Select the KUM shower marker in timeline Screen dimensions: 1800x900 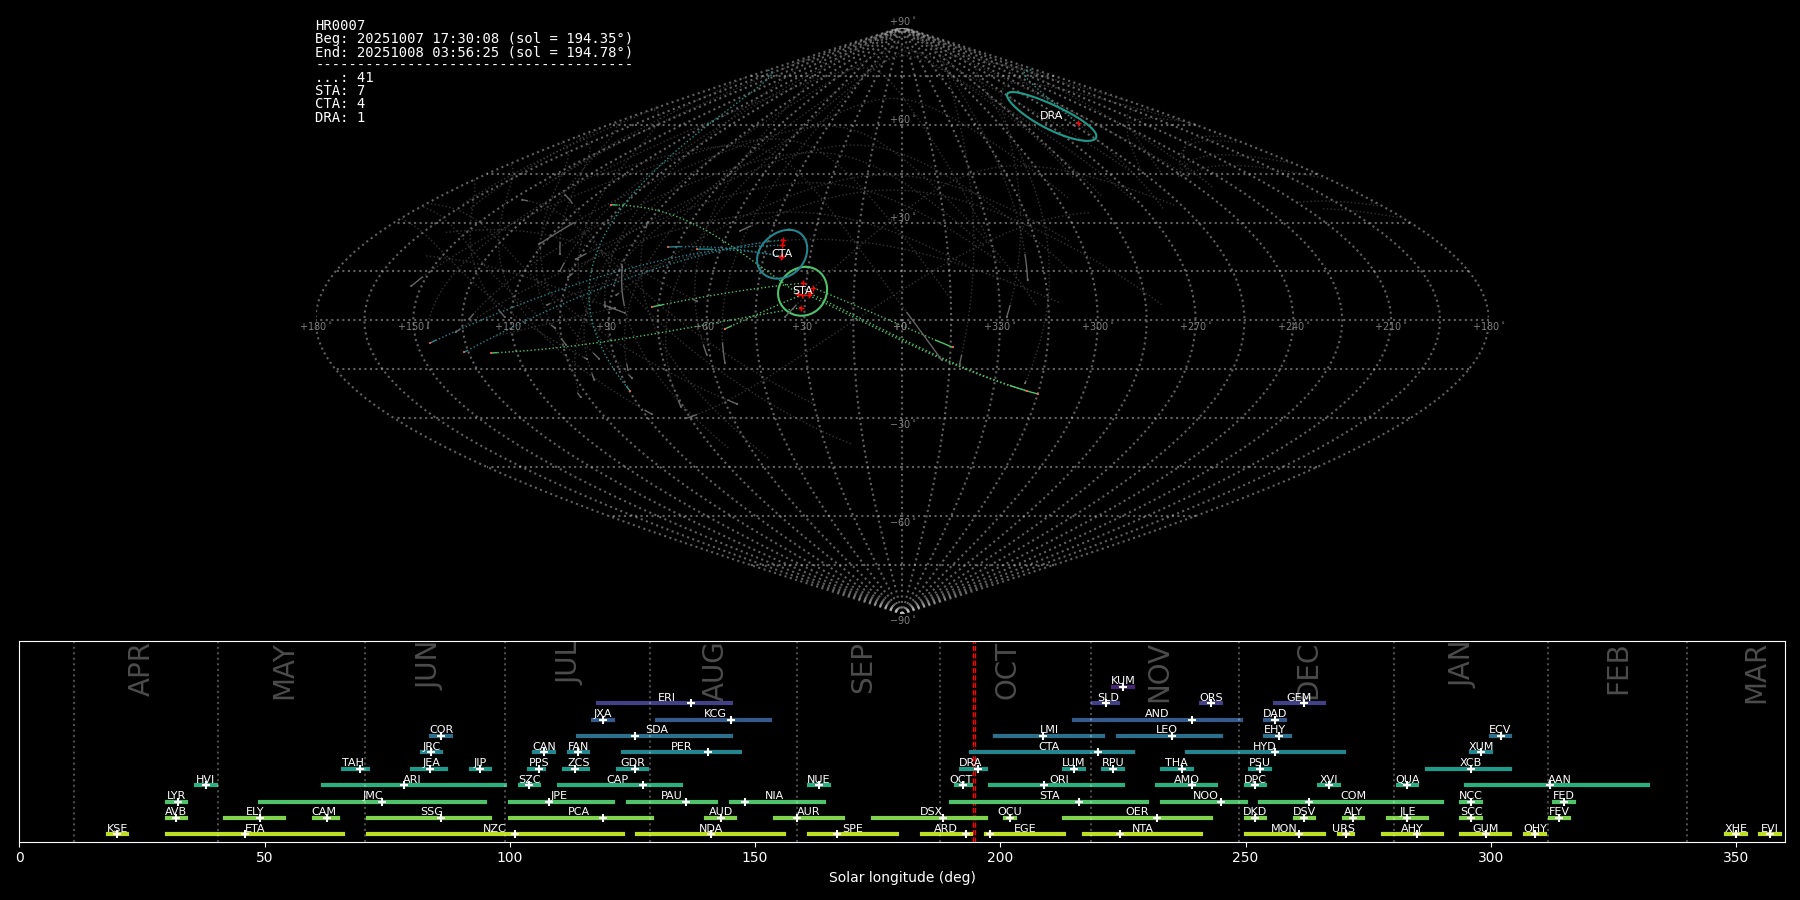1122,687
